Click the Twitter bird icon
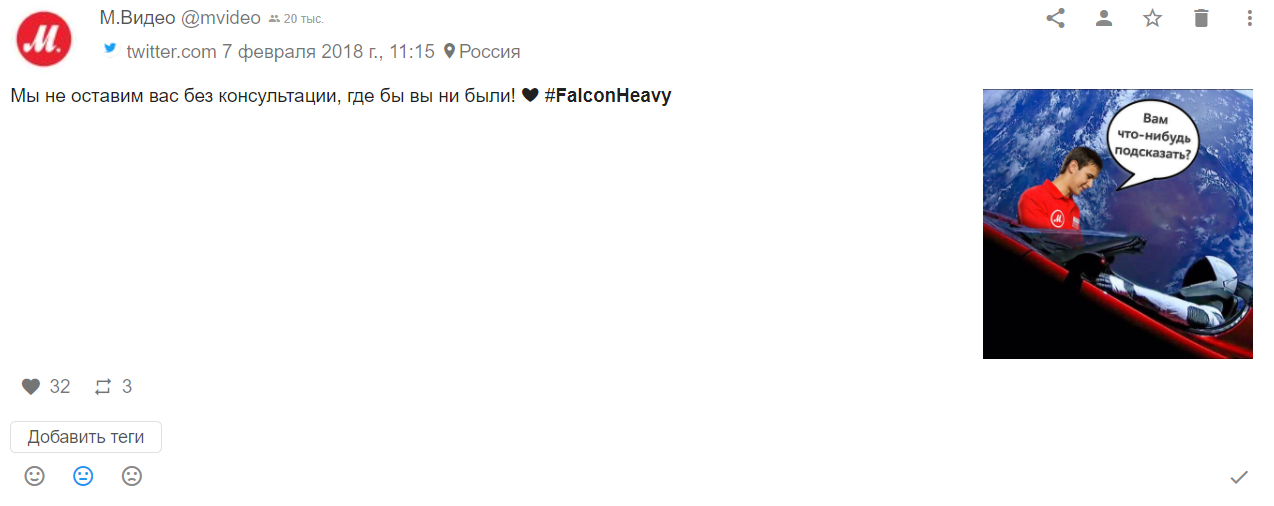The width and height of the screenshot is (1274, 506). click(x=110, y=48)
